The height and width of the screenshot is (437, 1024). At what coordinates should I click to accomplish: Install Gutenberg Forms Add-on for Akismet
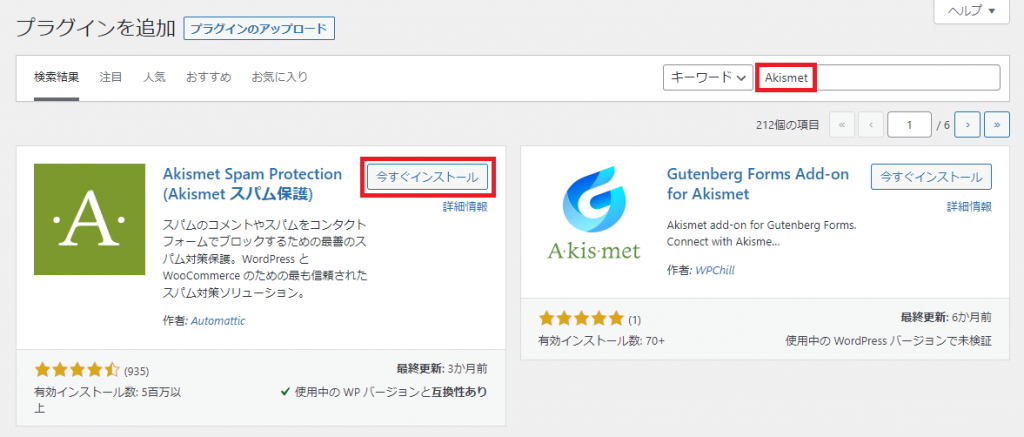coord(931,176)
